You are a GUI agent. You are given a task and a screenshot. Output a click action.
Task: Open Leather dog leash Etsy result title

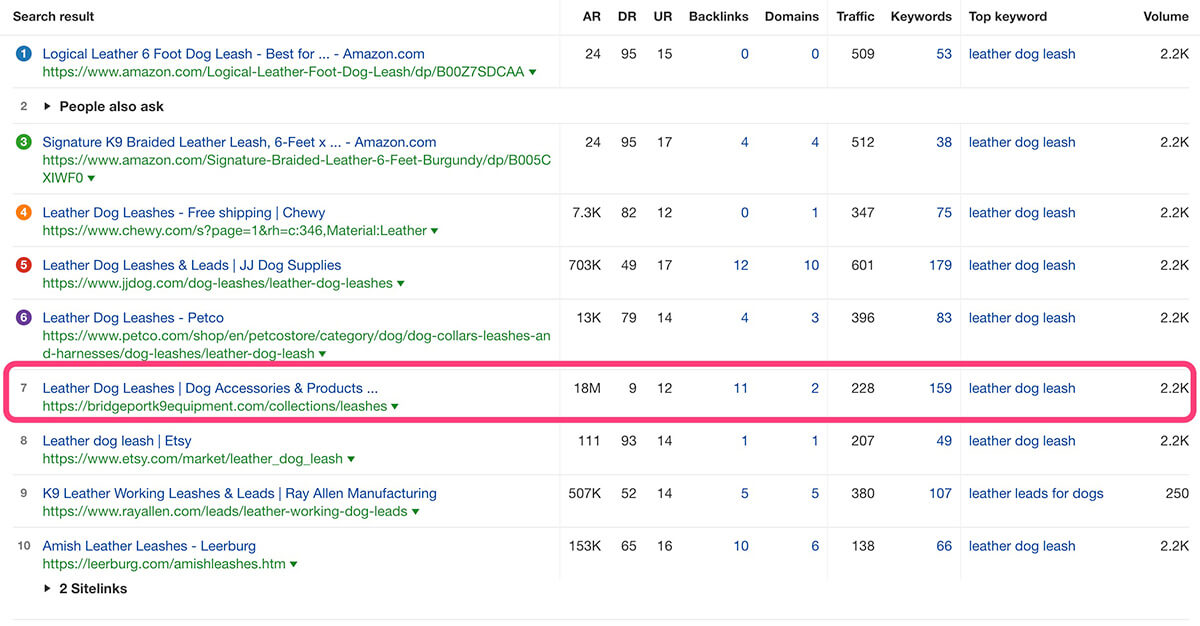(117, 441)
